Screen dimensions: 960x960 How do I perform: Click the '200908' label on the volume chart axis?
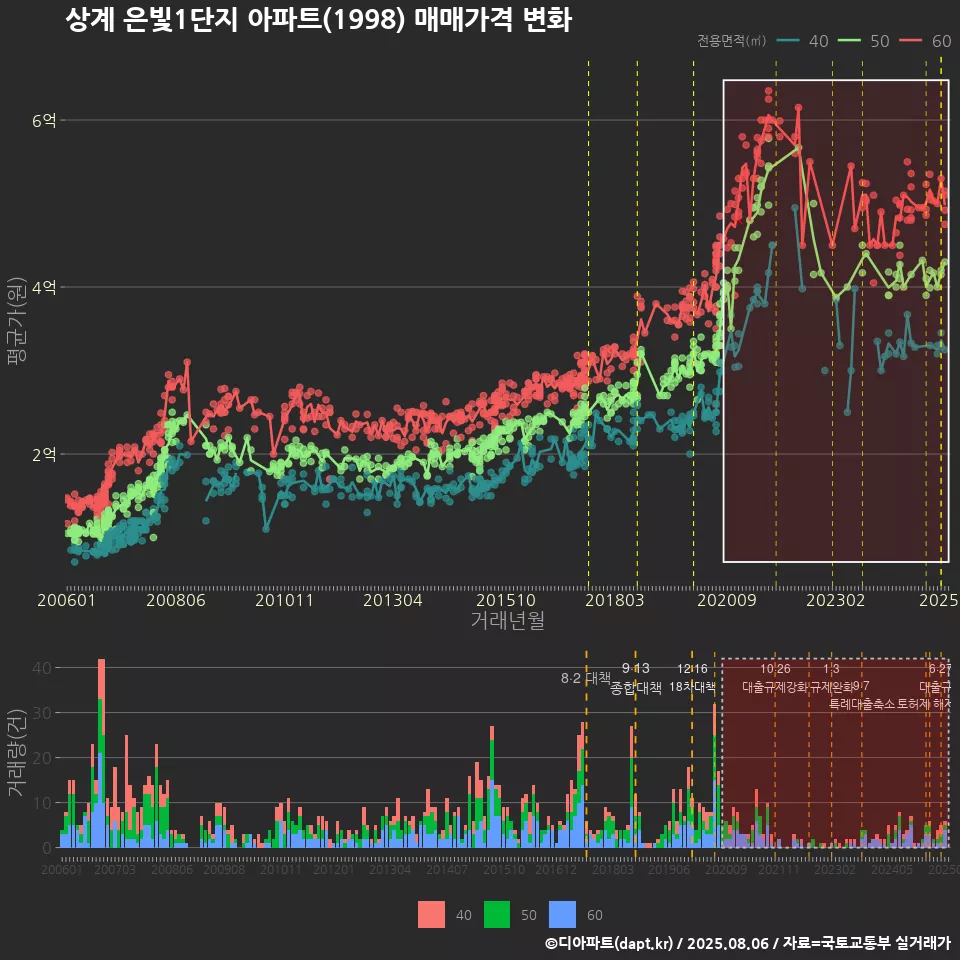(224, 869)
